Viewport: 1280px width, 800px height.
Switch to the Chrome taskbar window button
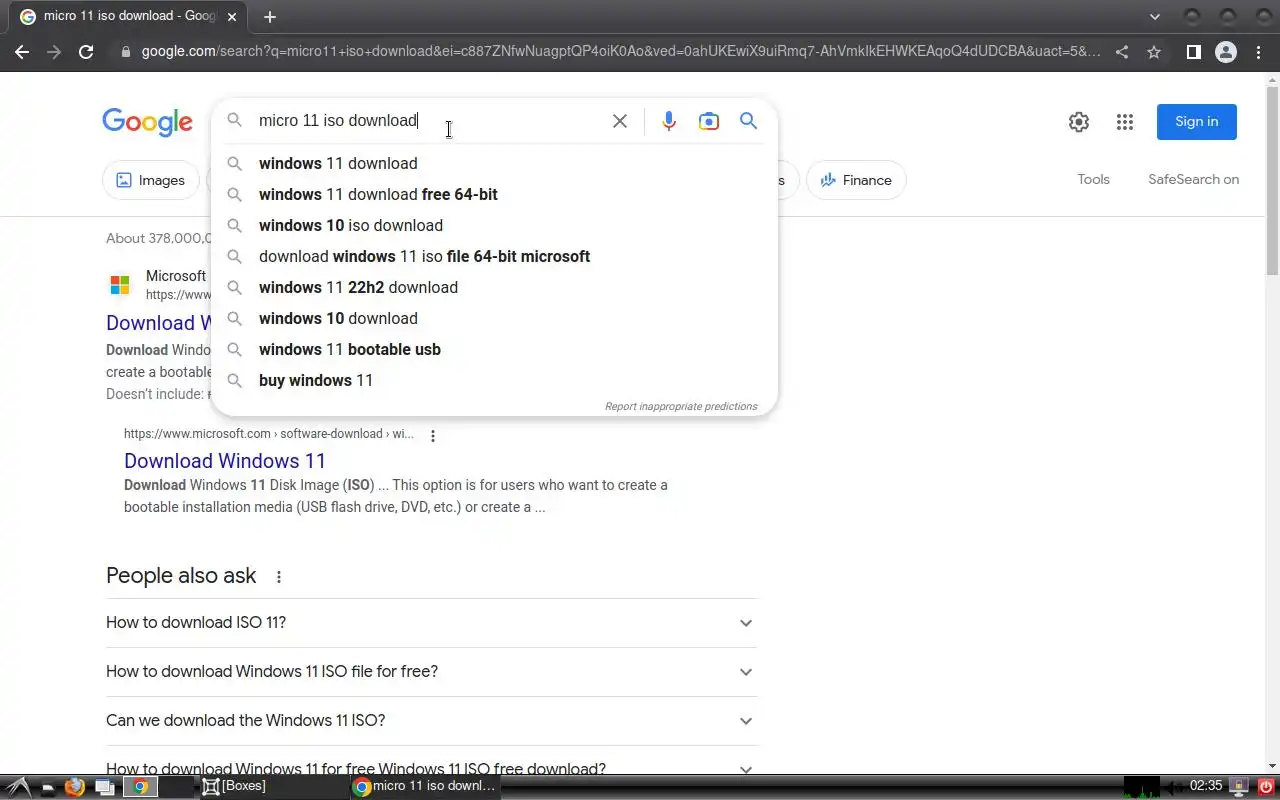tap(425, 787)
